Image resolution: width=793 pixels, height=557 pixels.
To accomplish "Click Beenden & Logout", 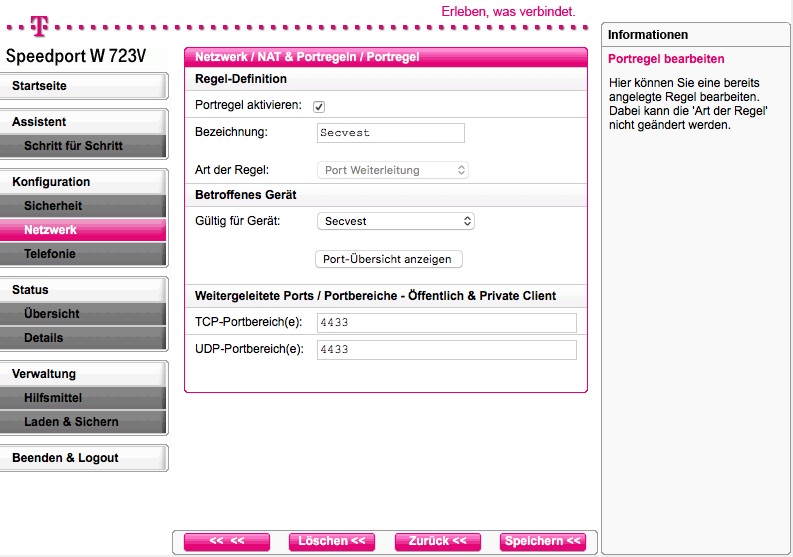I will (x=83, y=458).
